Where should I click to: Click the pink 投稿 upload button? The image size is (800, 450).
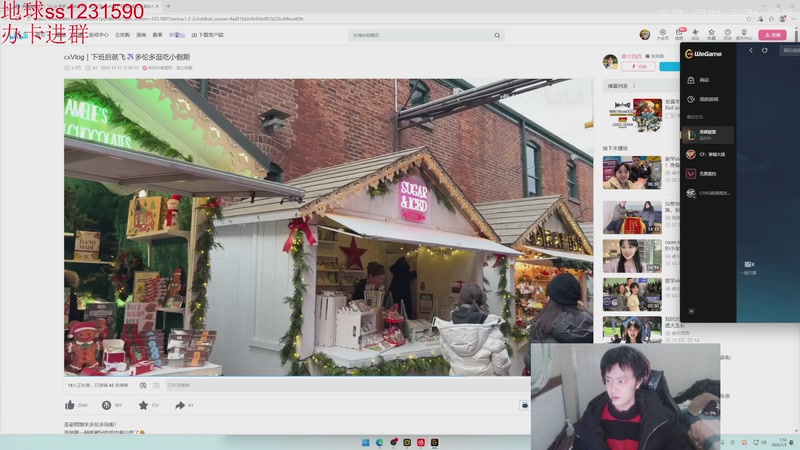pos(772,35)
